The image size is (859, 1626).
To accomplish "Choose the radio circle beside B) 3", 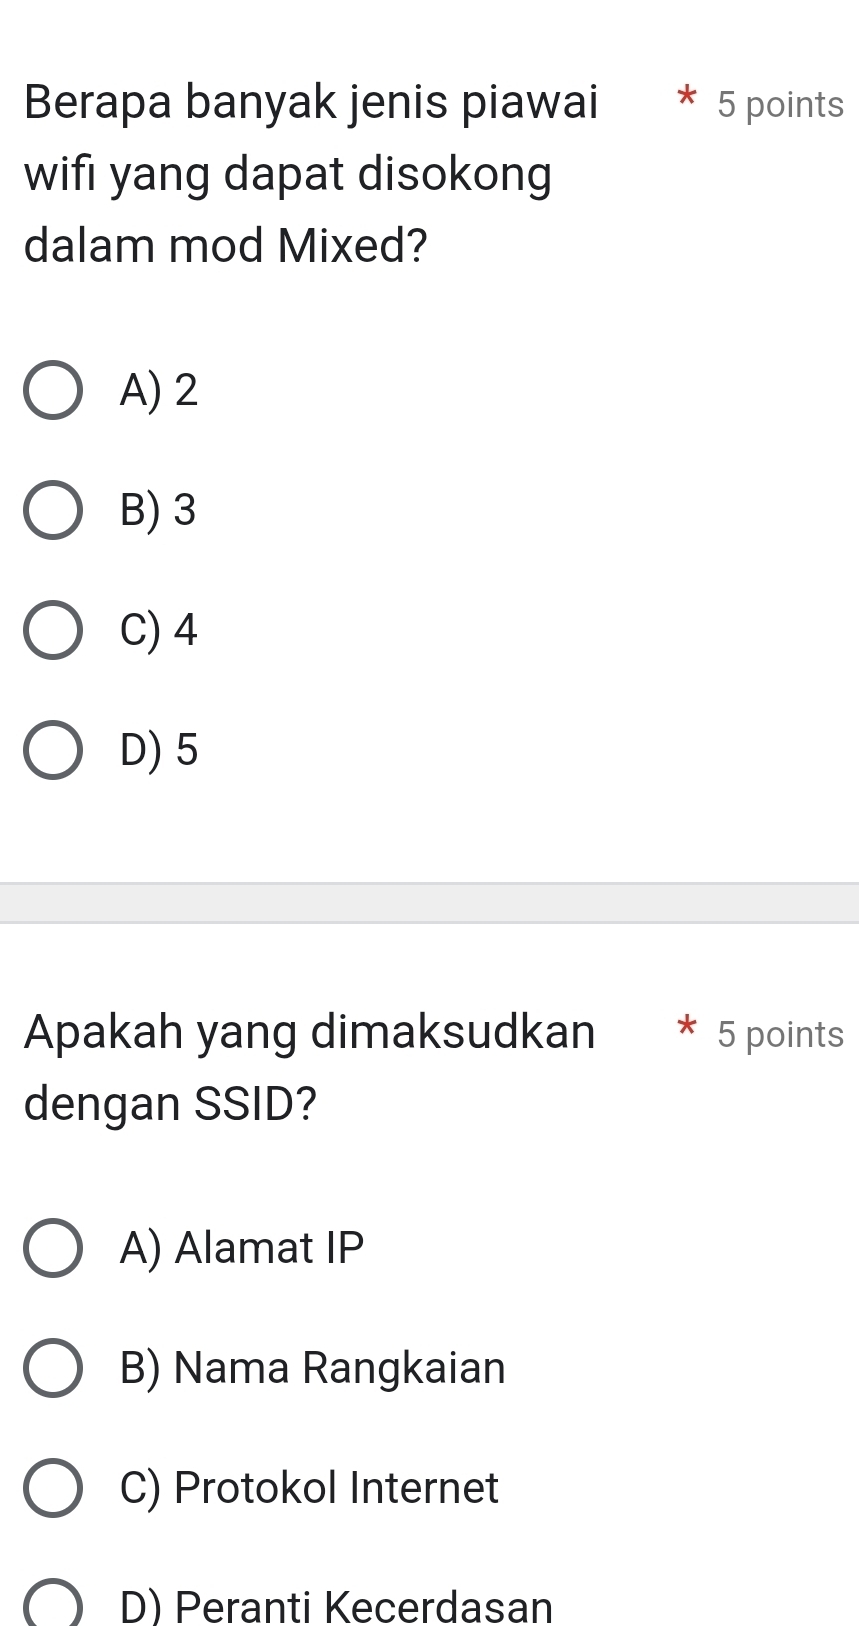I will pos(53,511).
